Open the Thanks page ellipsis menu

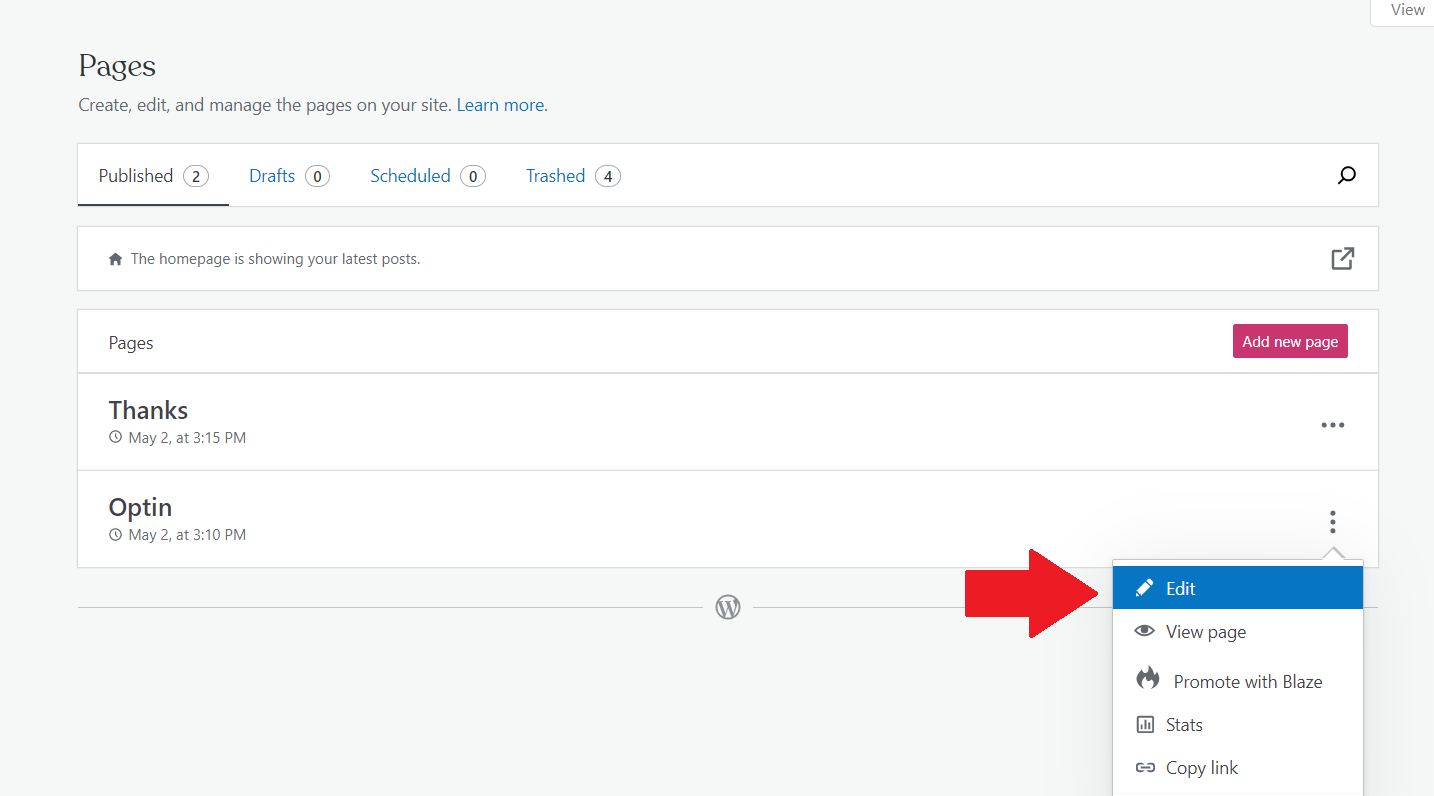pos(1333,425)
